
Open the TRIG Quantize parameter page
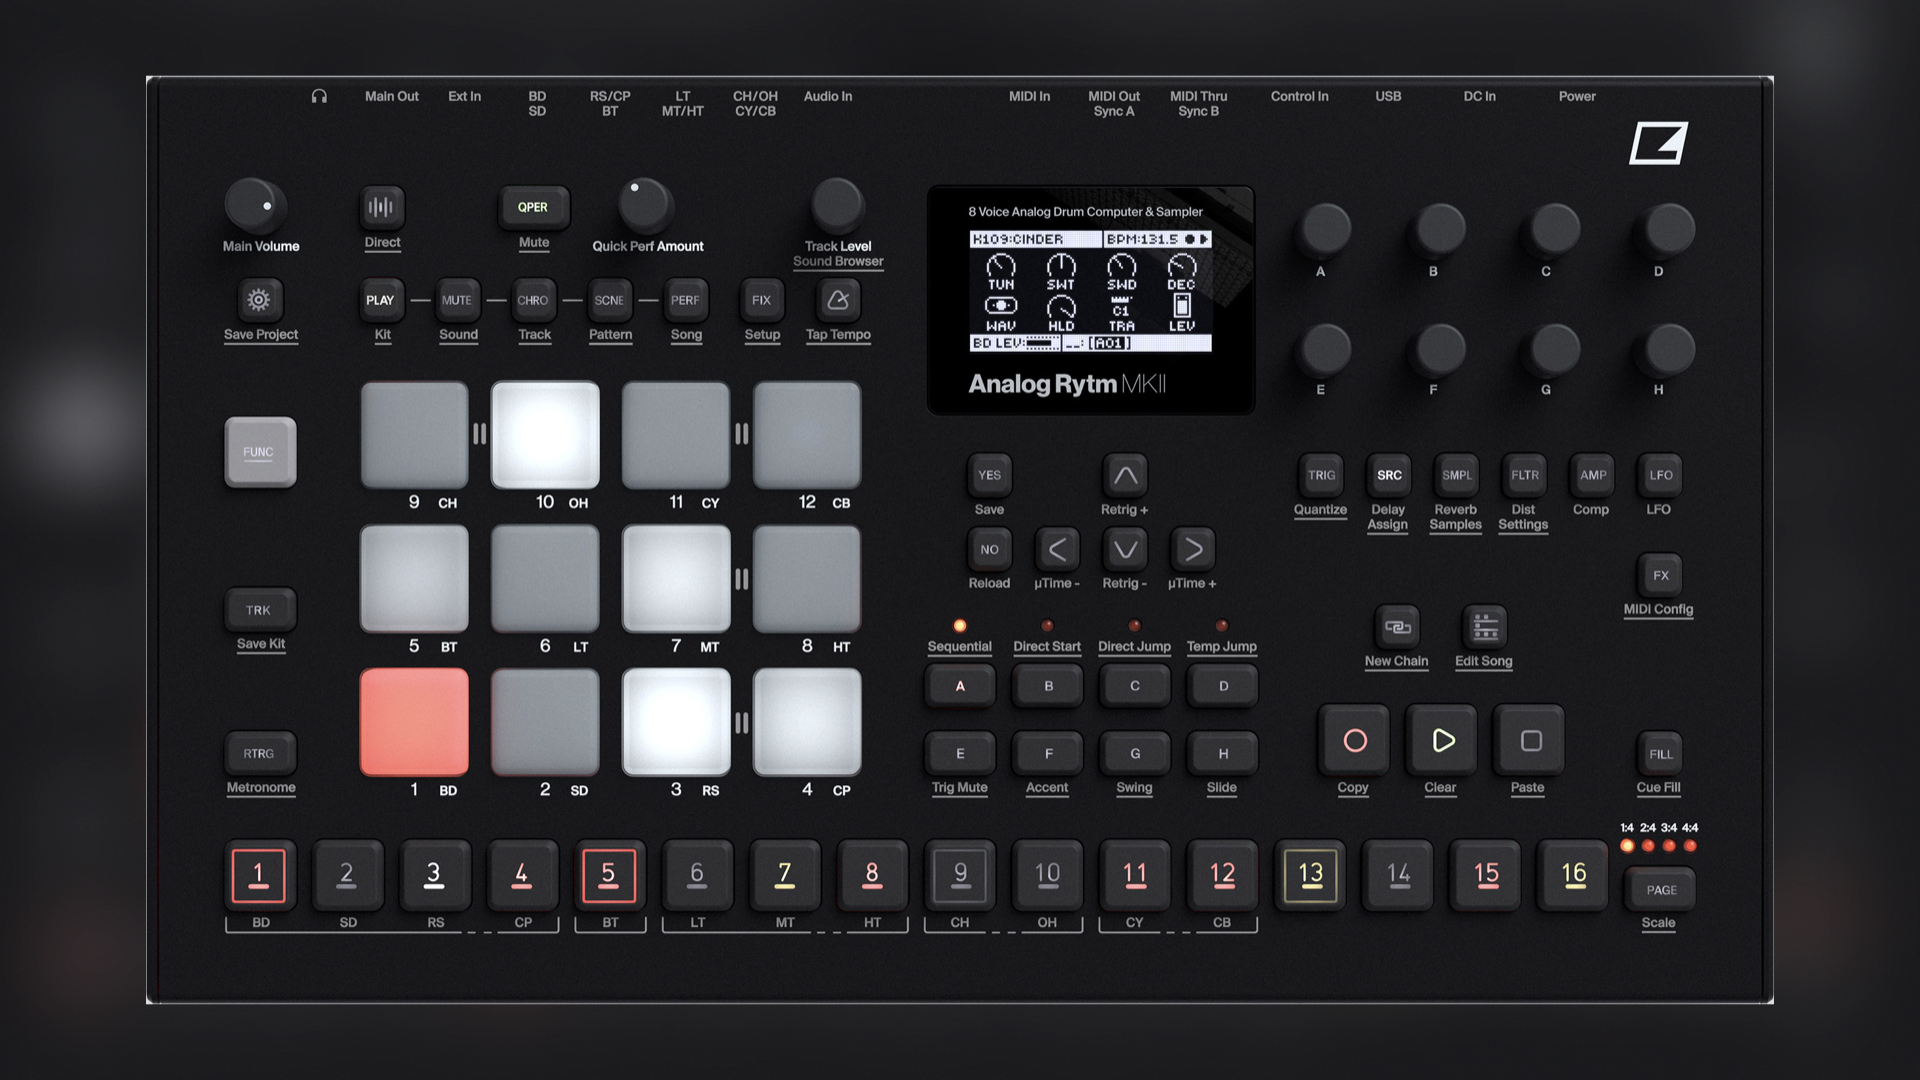click(1321, 475)
